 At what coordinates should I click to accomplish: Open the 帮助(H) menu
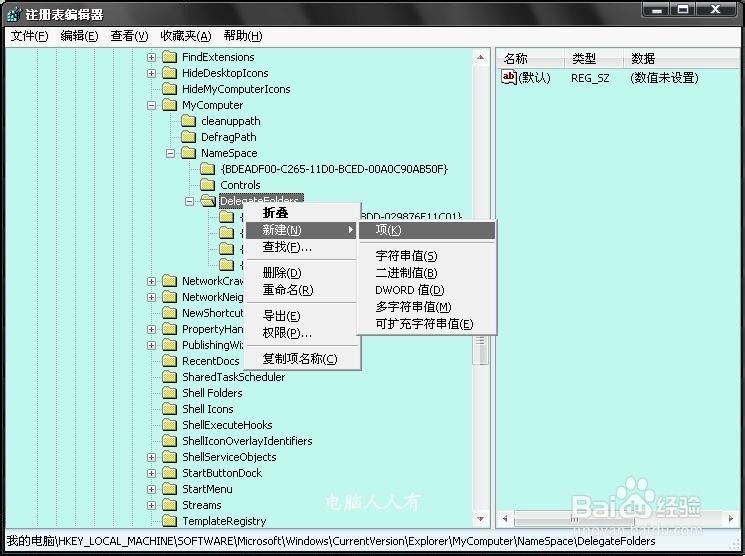[x=243, y=36]
